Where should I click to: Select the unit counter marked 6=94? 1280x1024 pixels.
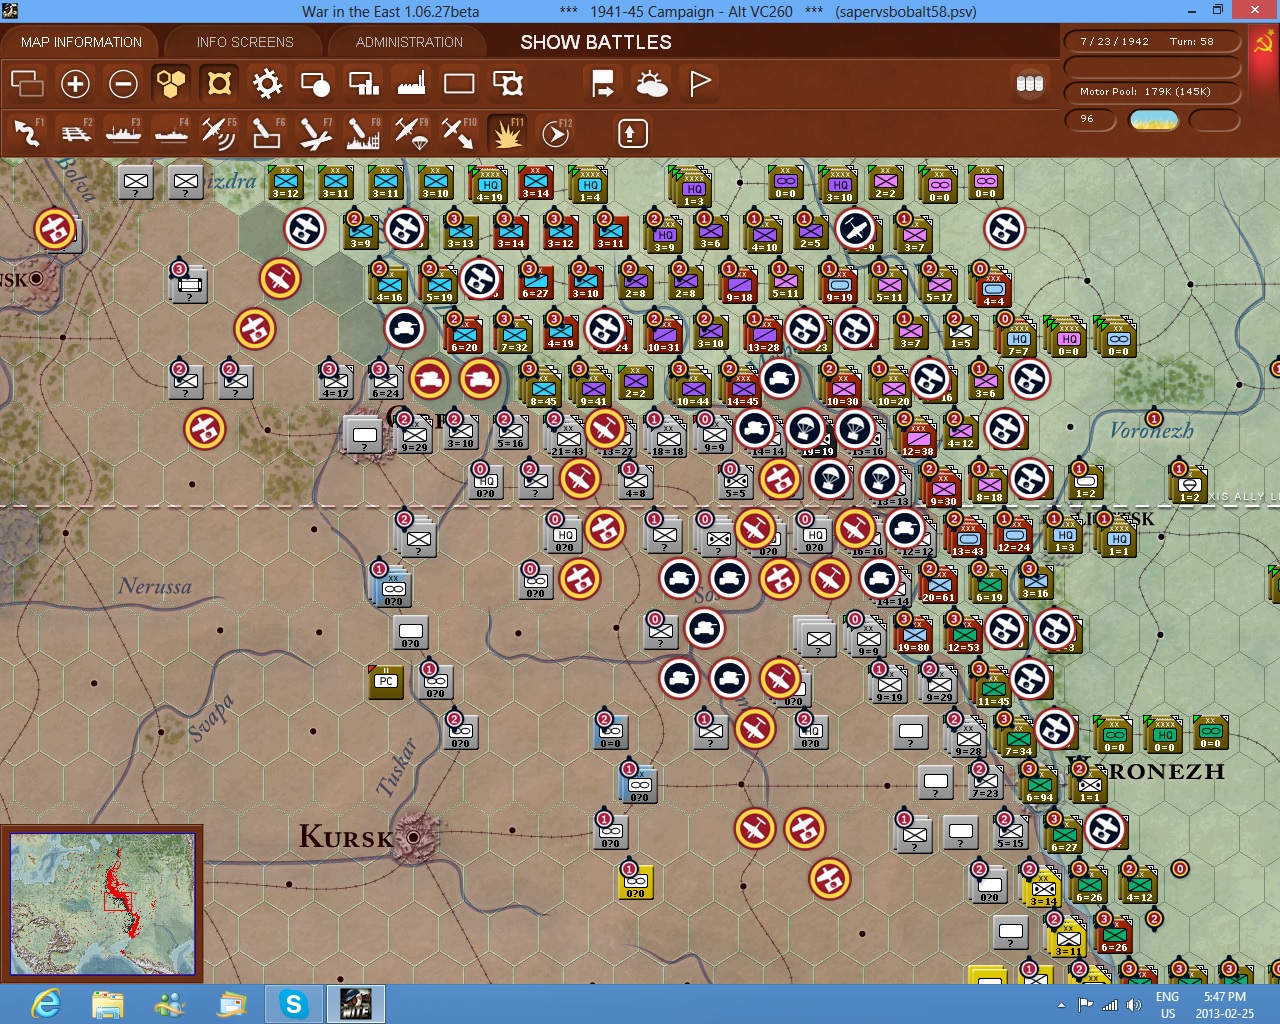pos(1039,786)
